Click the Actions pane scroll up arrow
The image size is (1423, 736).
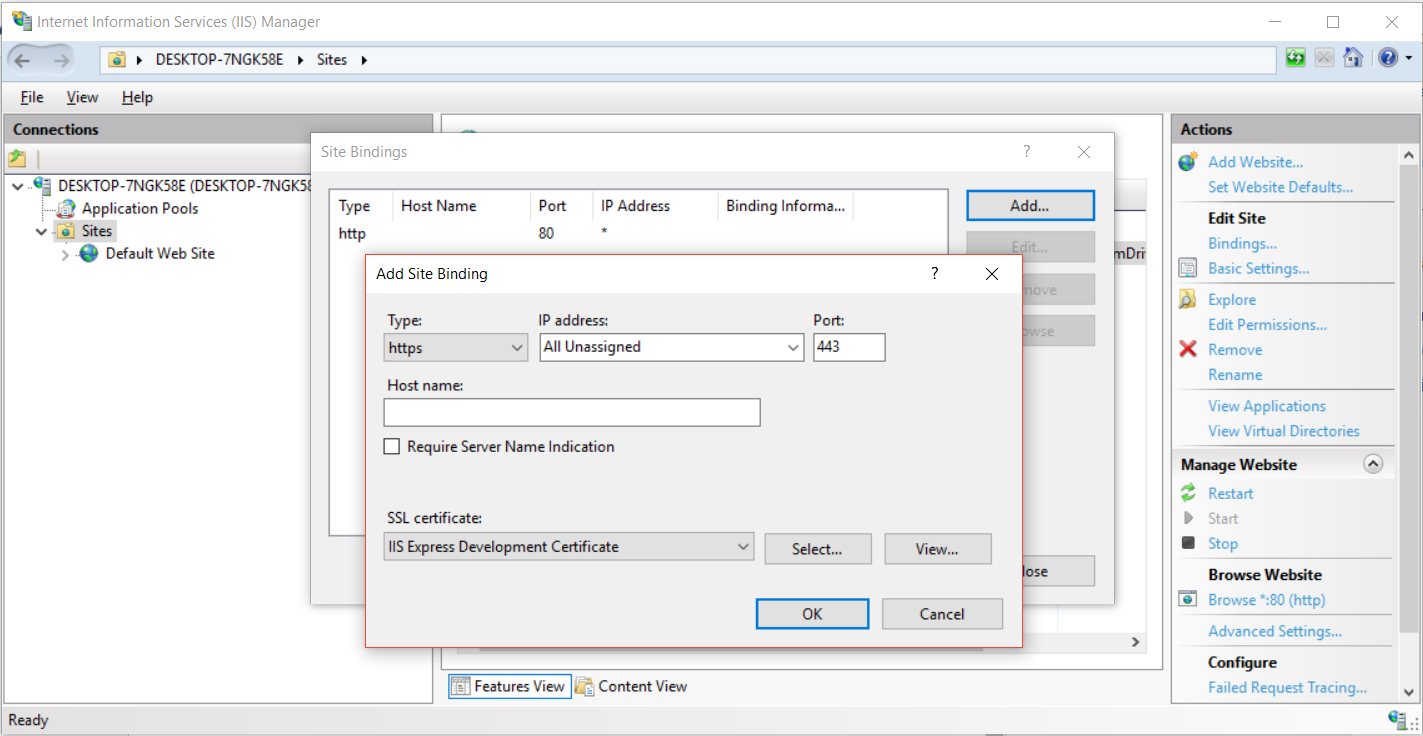pos(1409,155)
